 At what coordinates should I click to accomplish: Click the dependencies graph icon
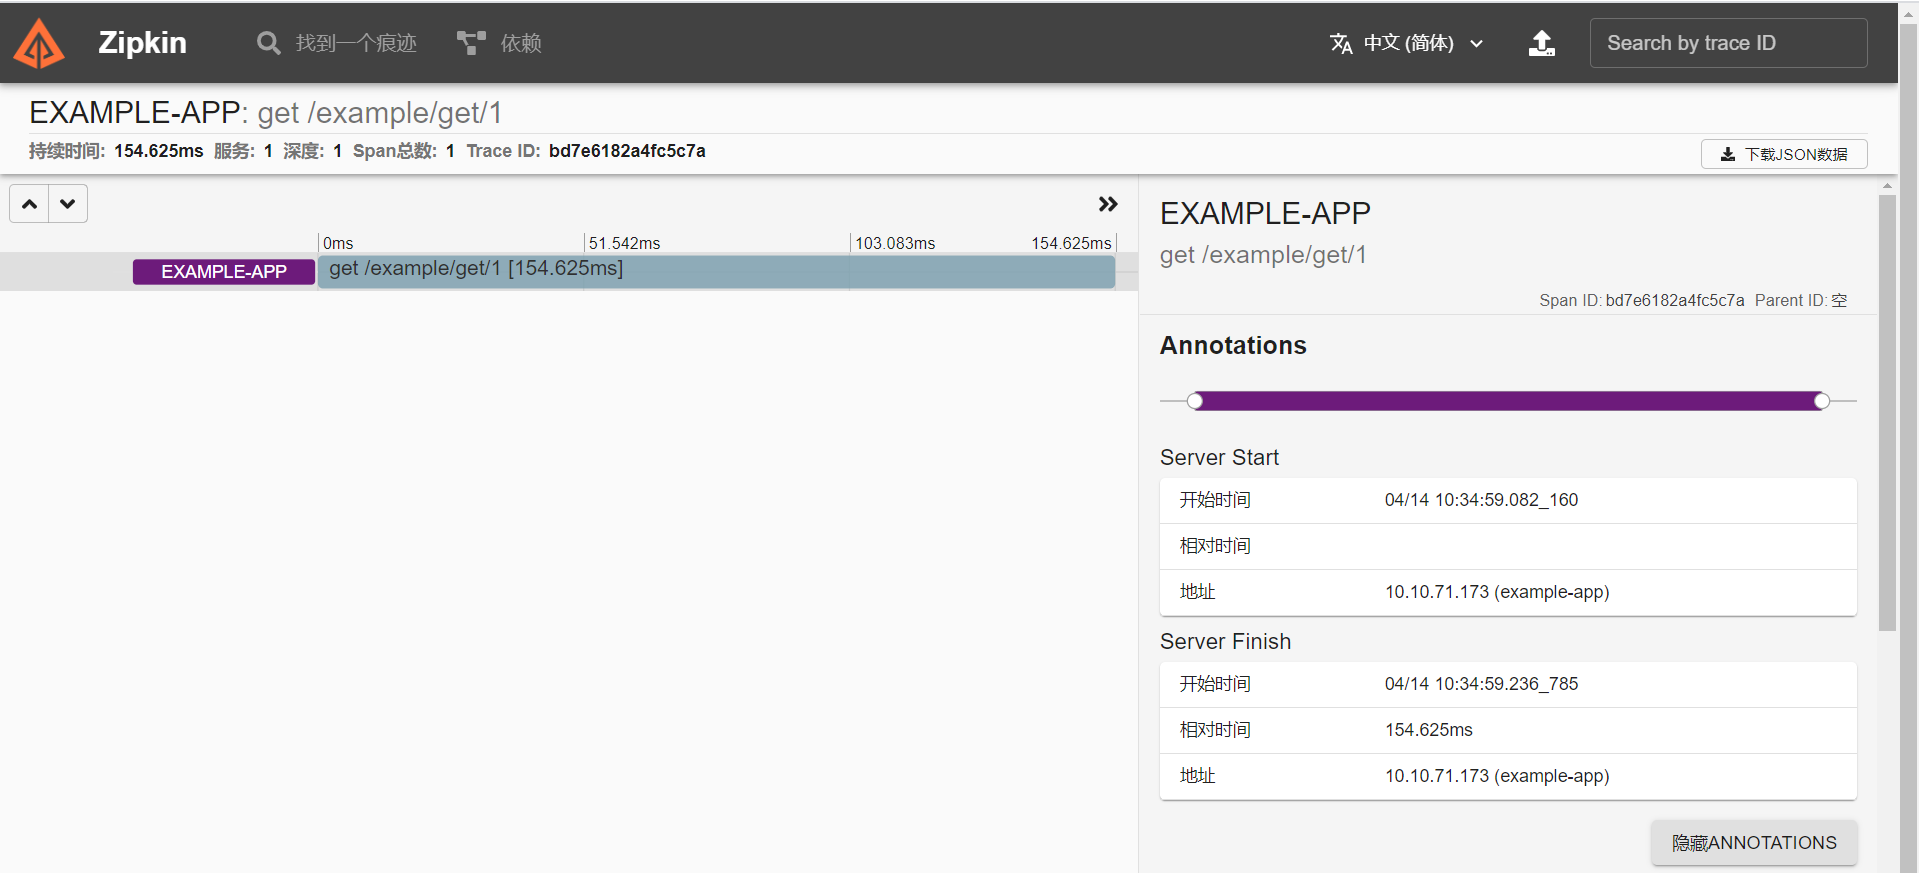(471, 43)
